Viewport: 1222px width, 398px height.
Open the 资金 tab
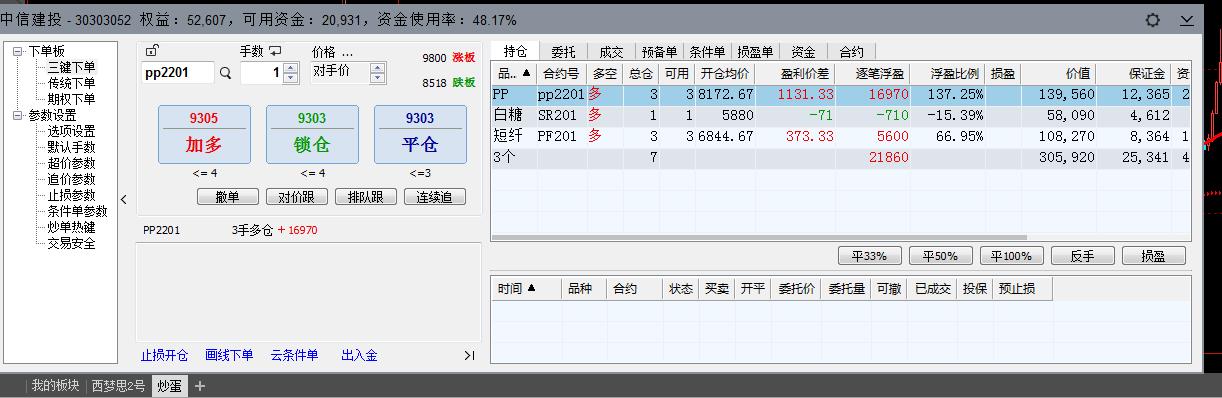(803, 52)
